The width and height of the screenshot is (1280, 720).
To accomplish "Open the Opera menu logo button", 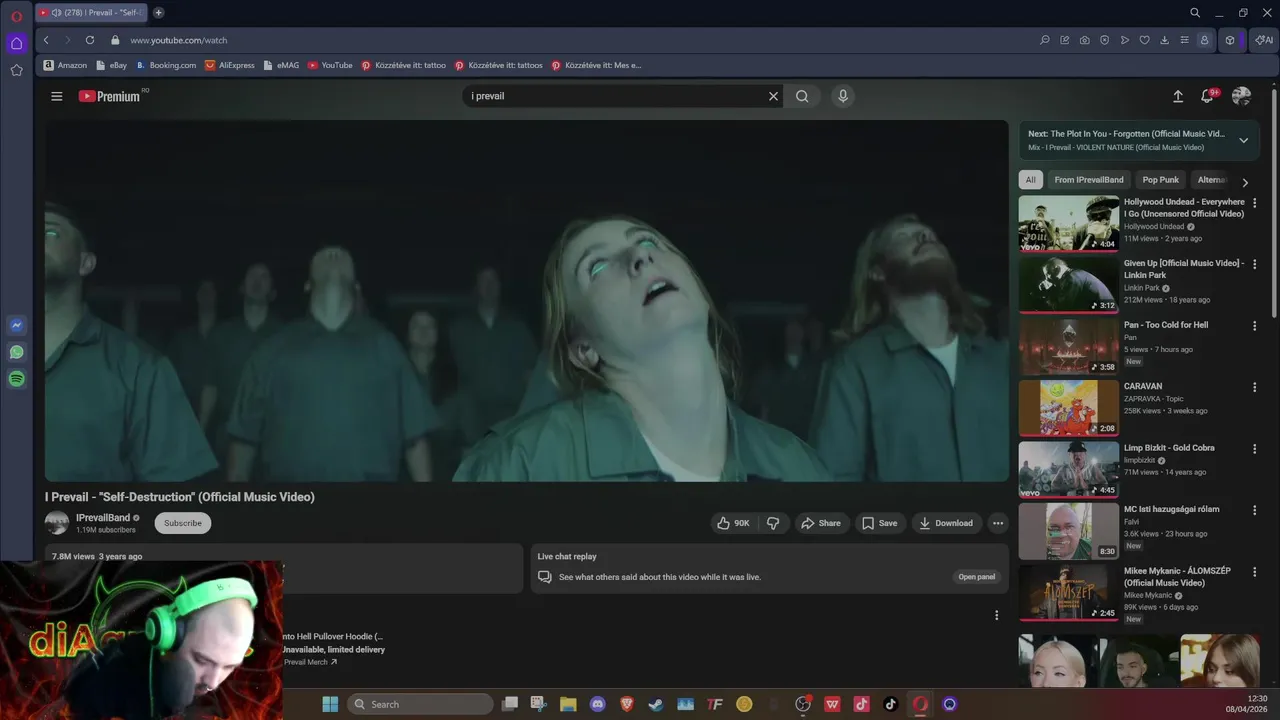I will [16, 16].
